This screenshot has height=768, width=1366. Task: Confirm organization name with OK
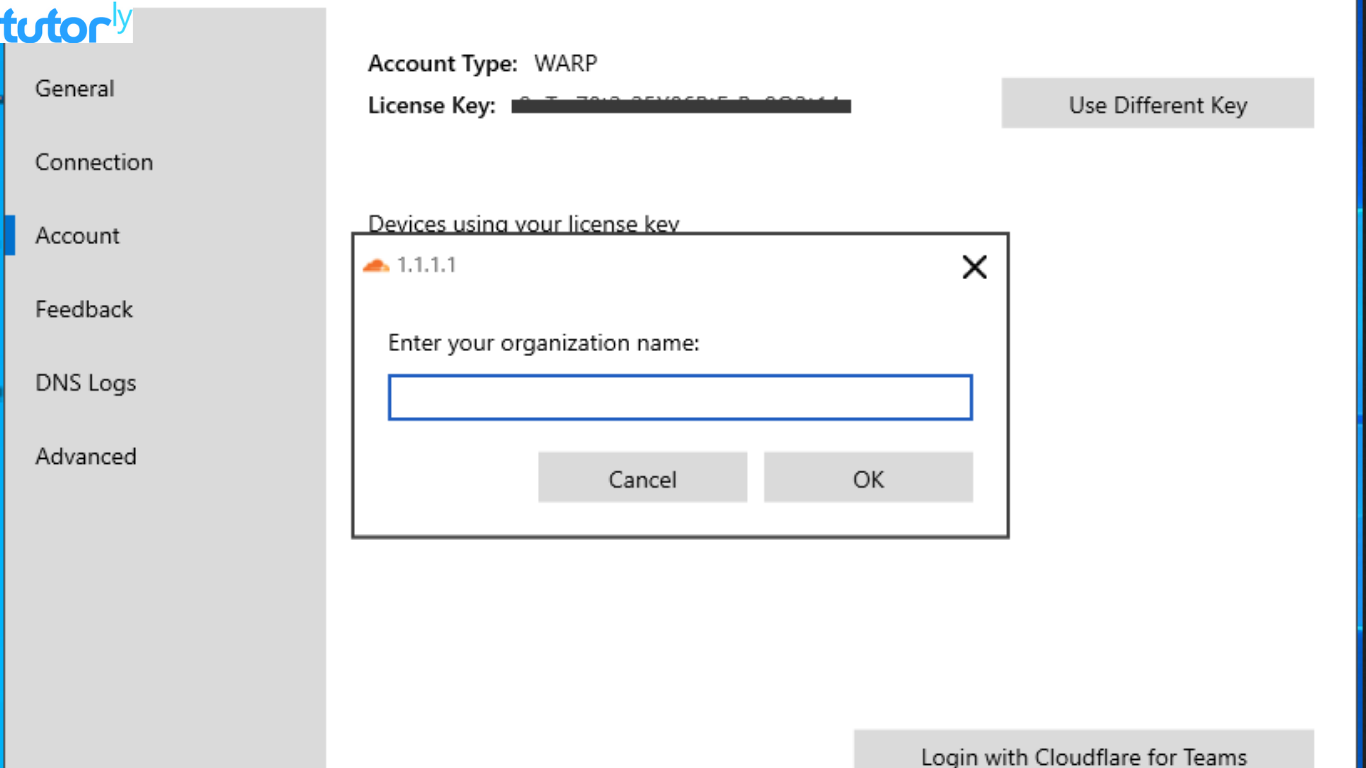(868, 478)
